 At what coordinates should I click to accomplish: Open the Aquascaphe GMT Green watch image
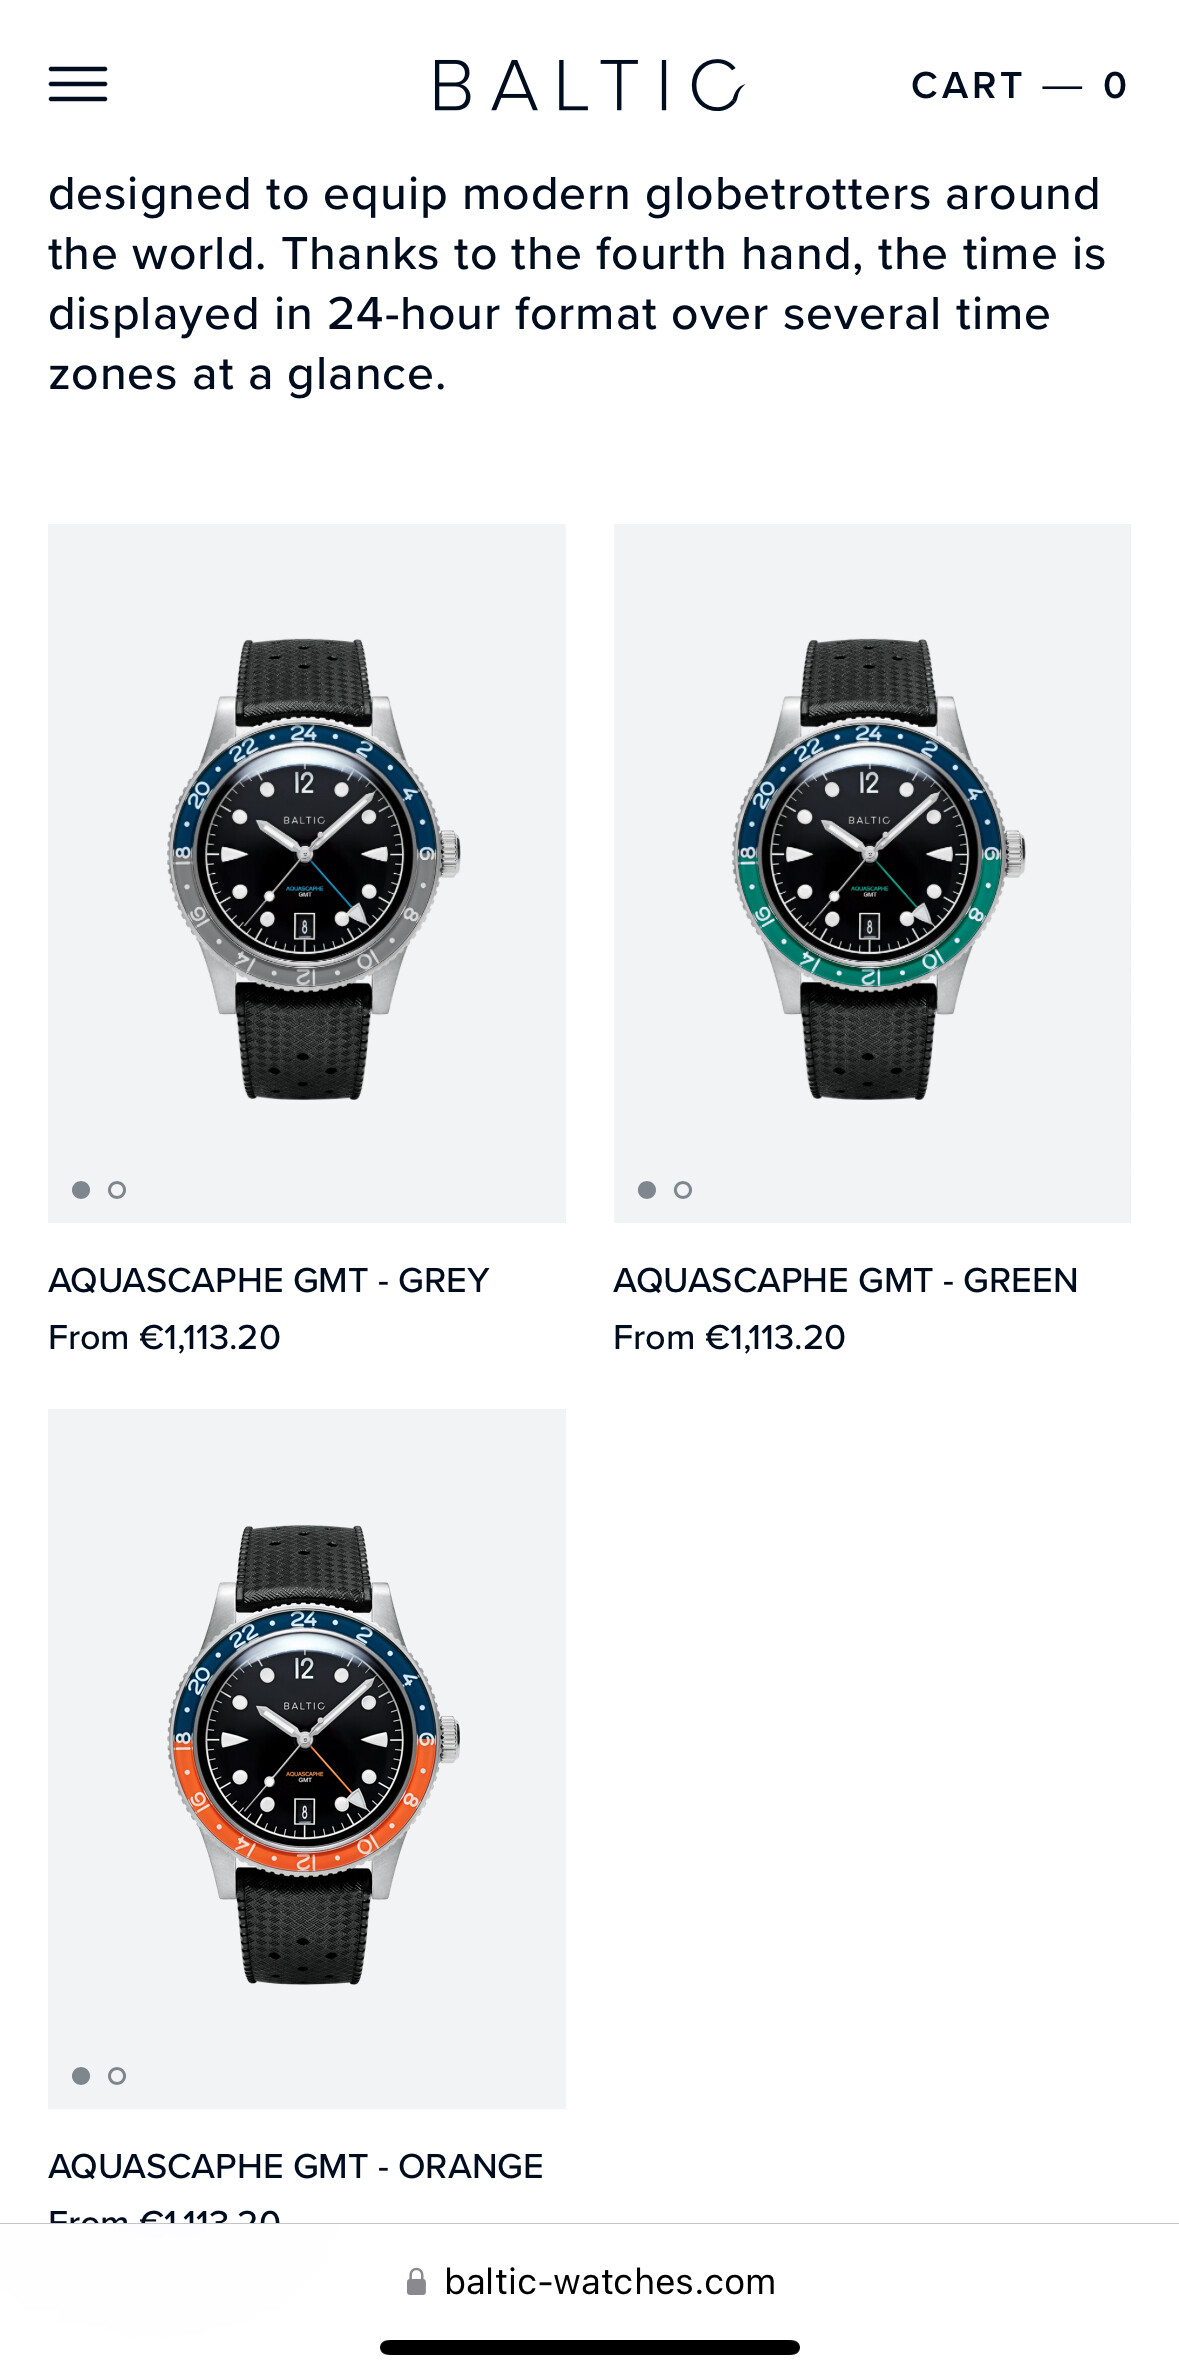872,873
